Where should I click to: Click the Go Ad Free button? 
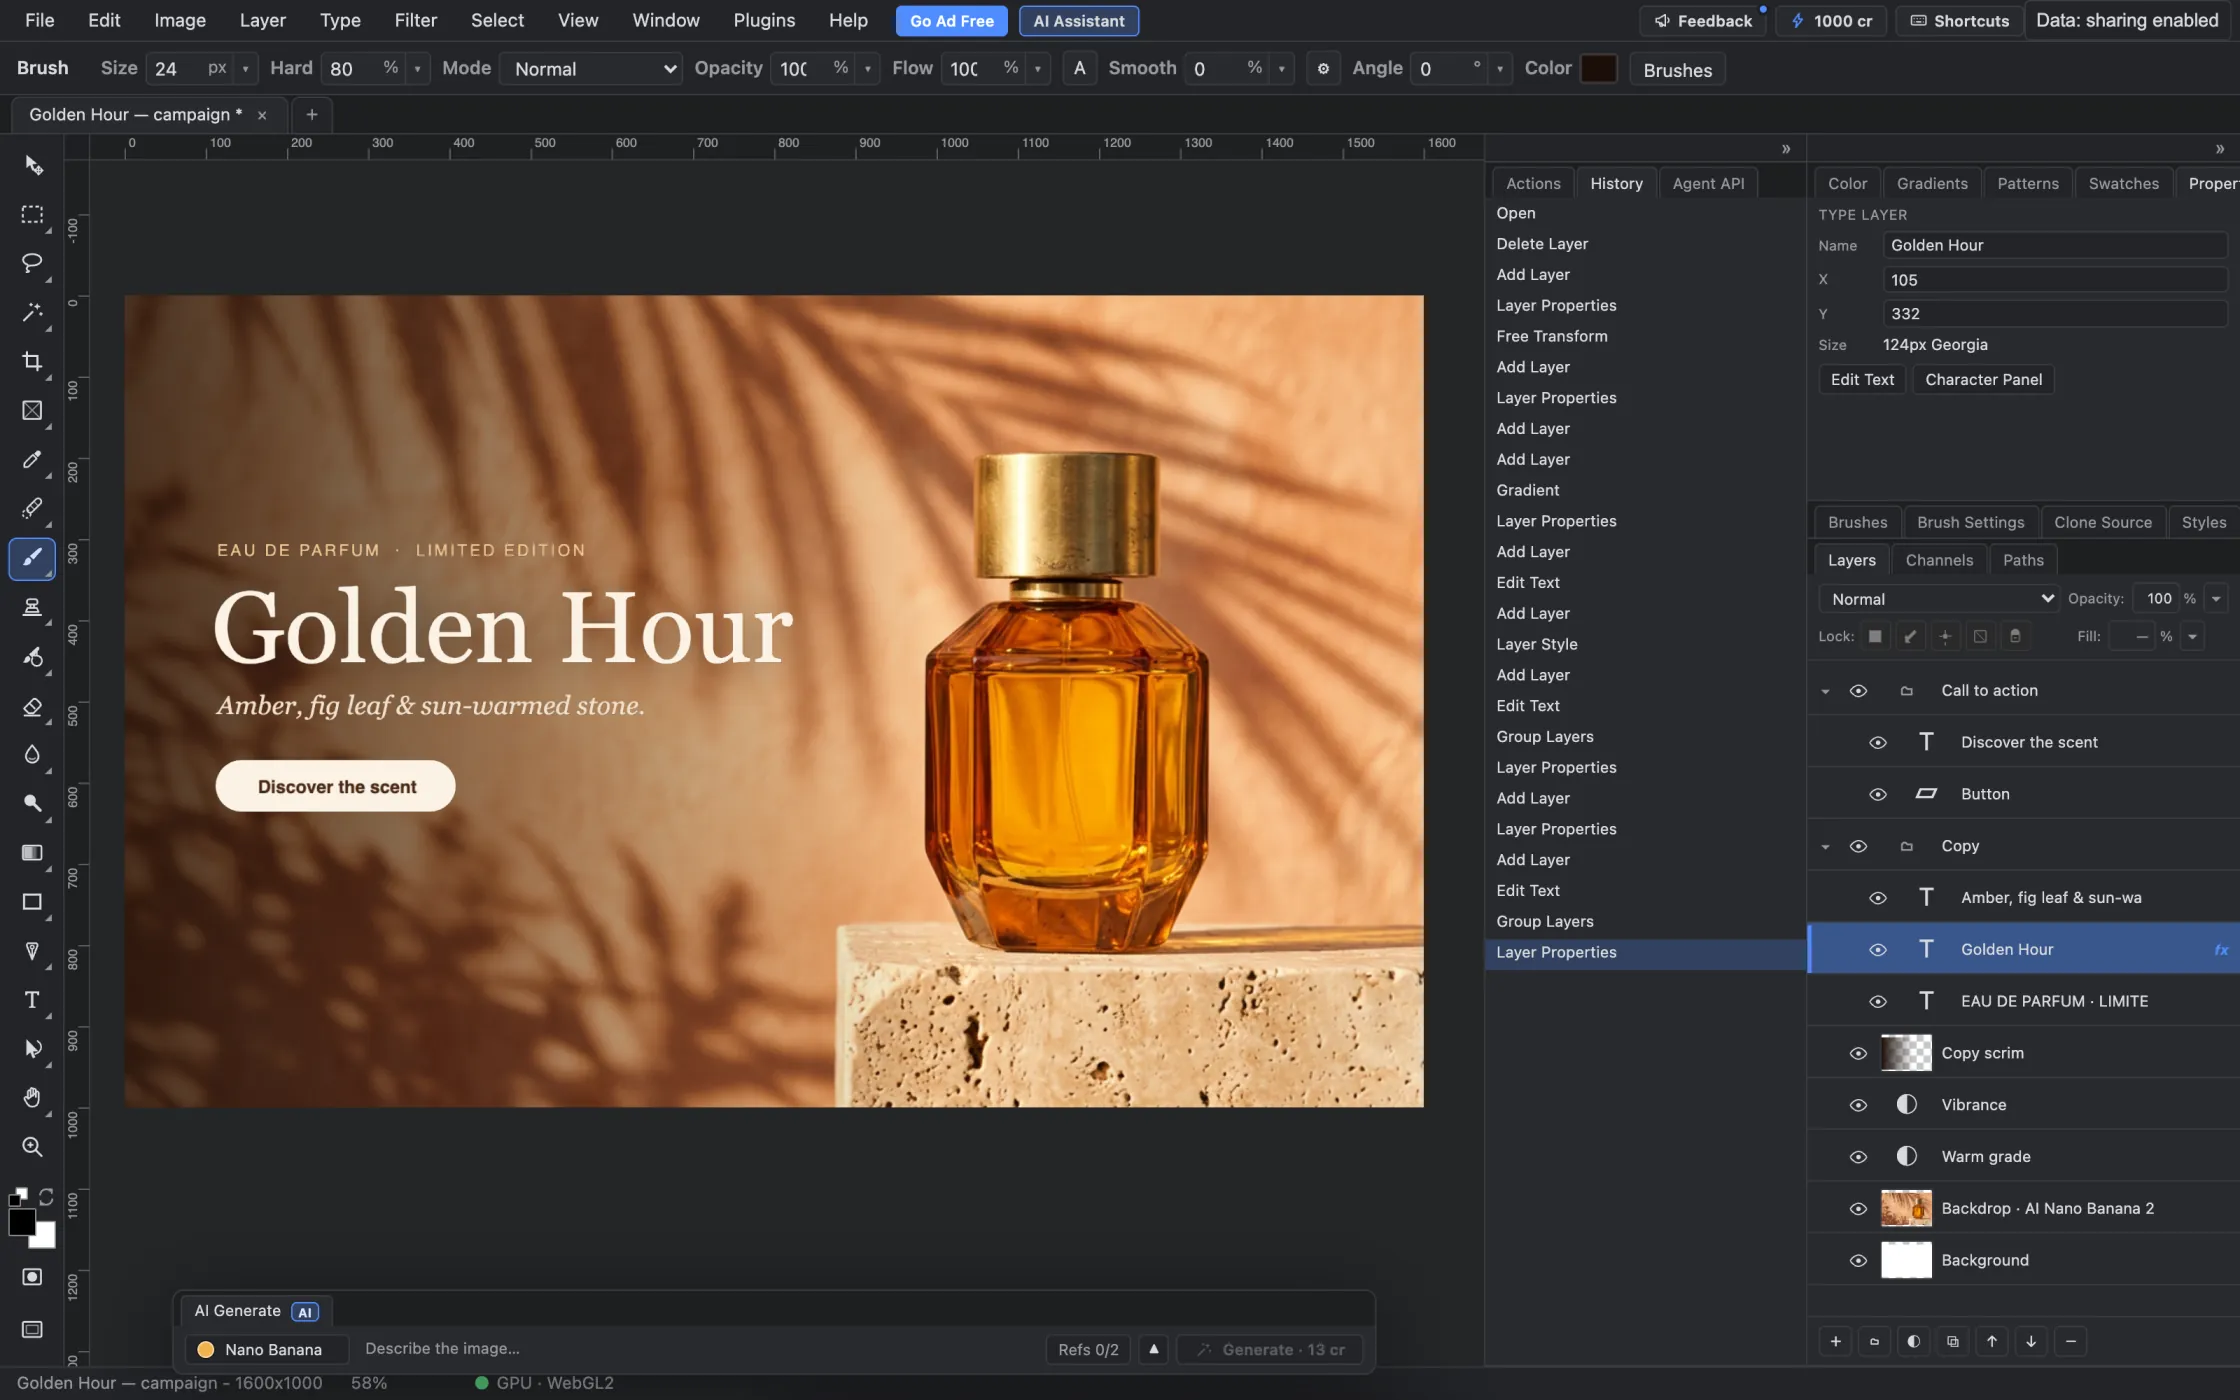[x=951, y=21]
